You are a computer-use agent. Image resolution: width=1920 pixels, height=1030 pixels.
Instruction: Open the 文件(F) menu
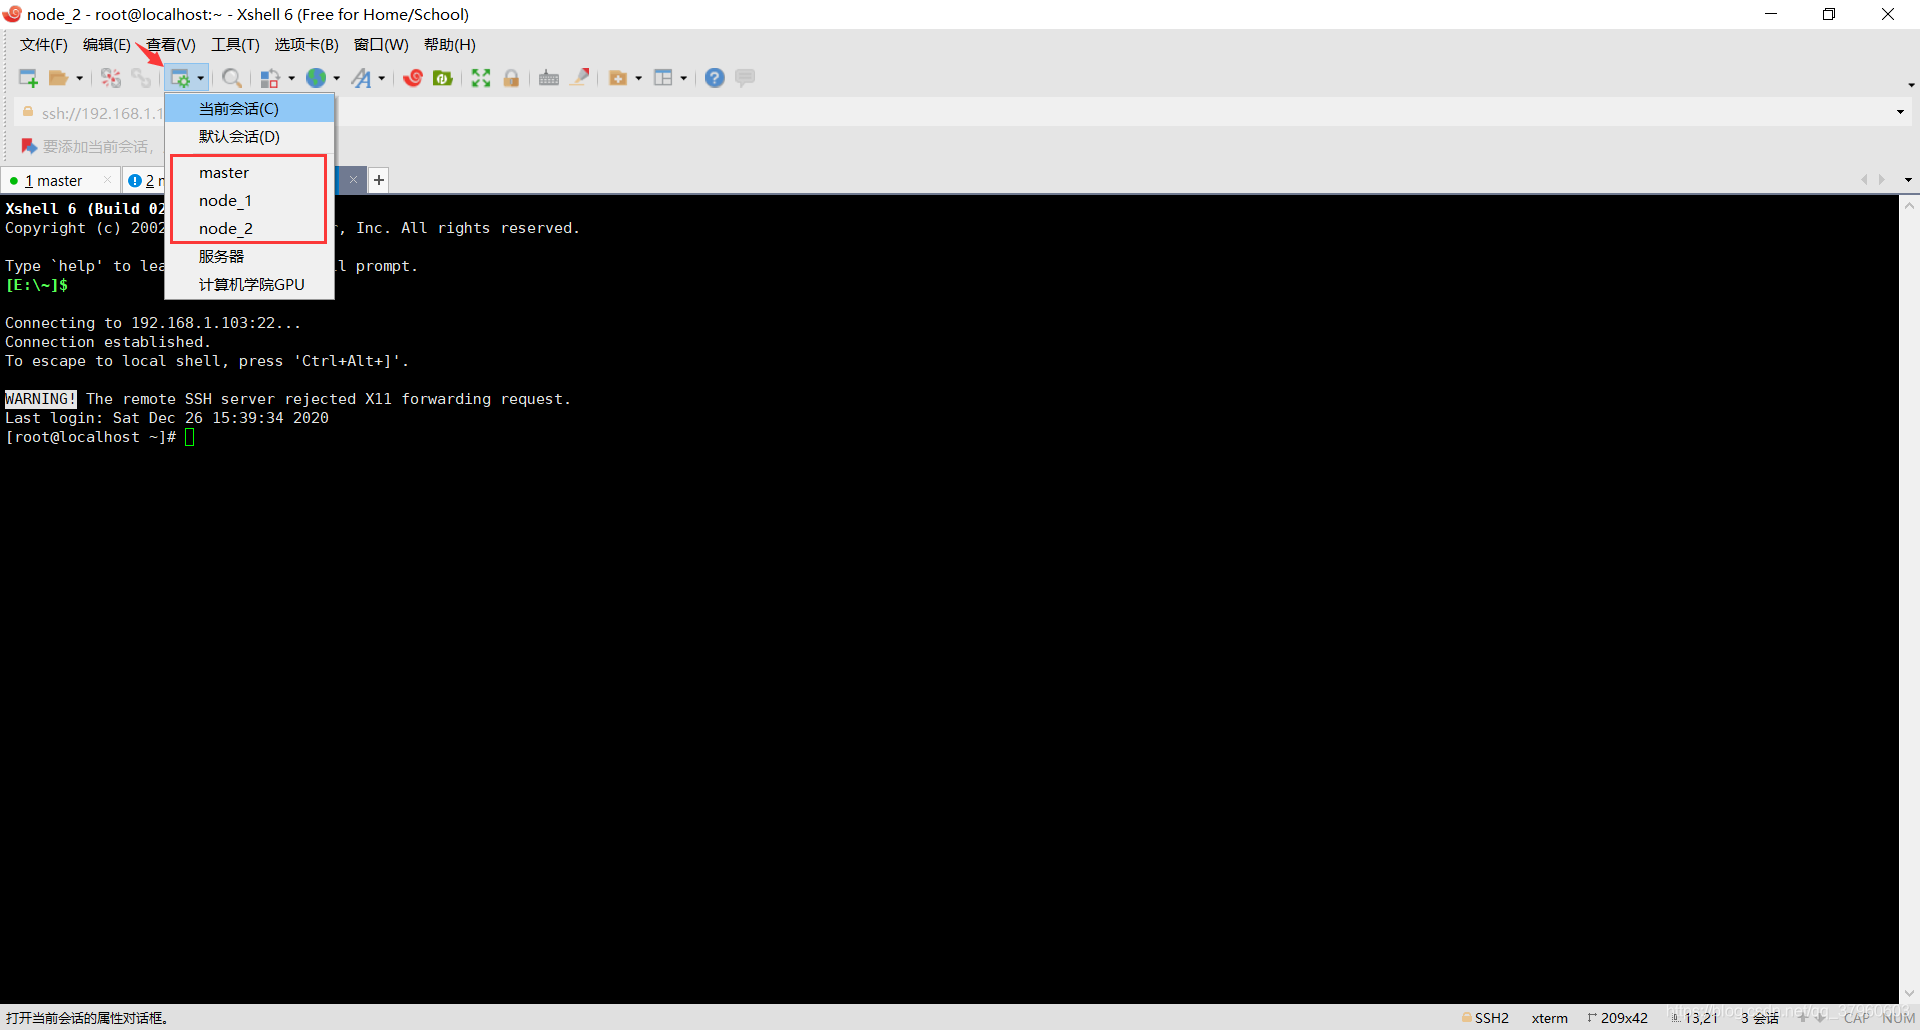(44, 45)
